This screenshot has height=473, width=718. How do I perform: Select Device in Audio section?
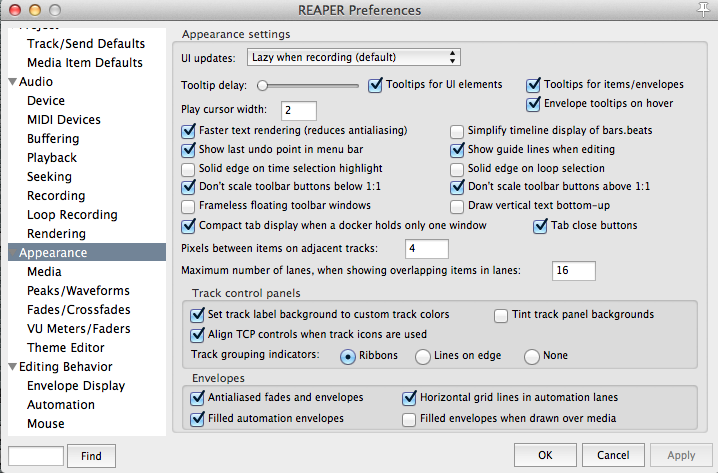[x=46, y=101]
